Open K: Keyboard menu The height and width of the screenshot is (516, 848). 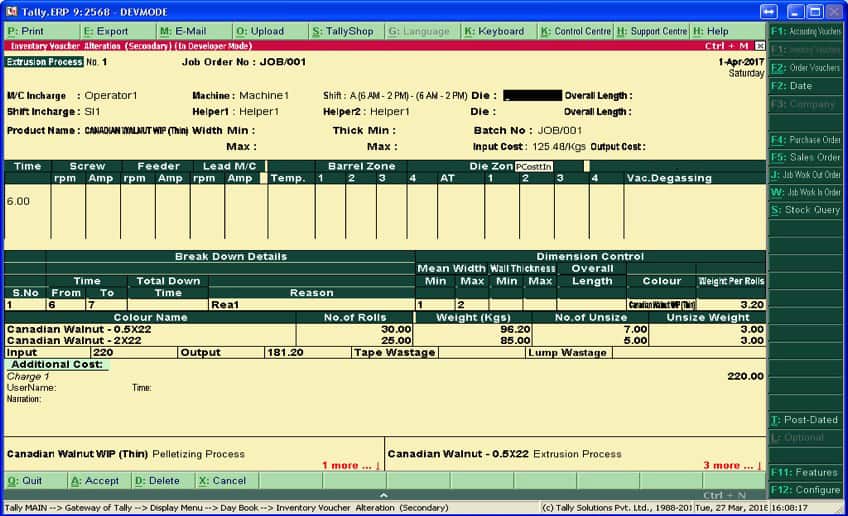500,31
